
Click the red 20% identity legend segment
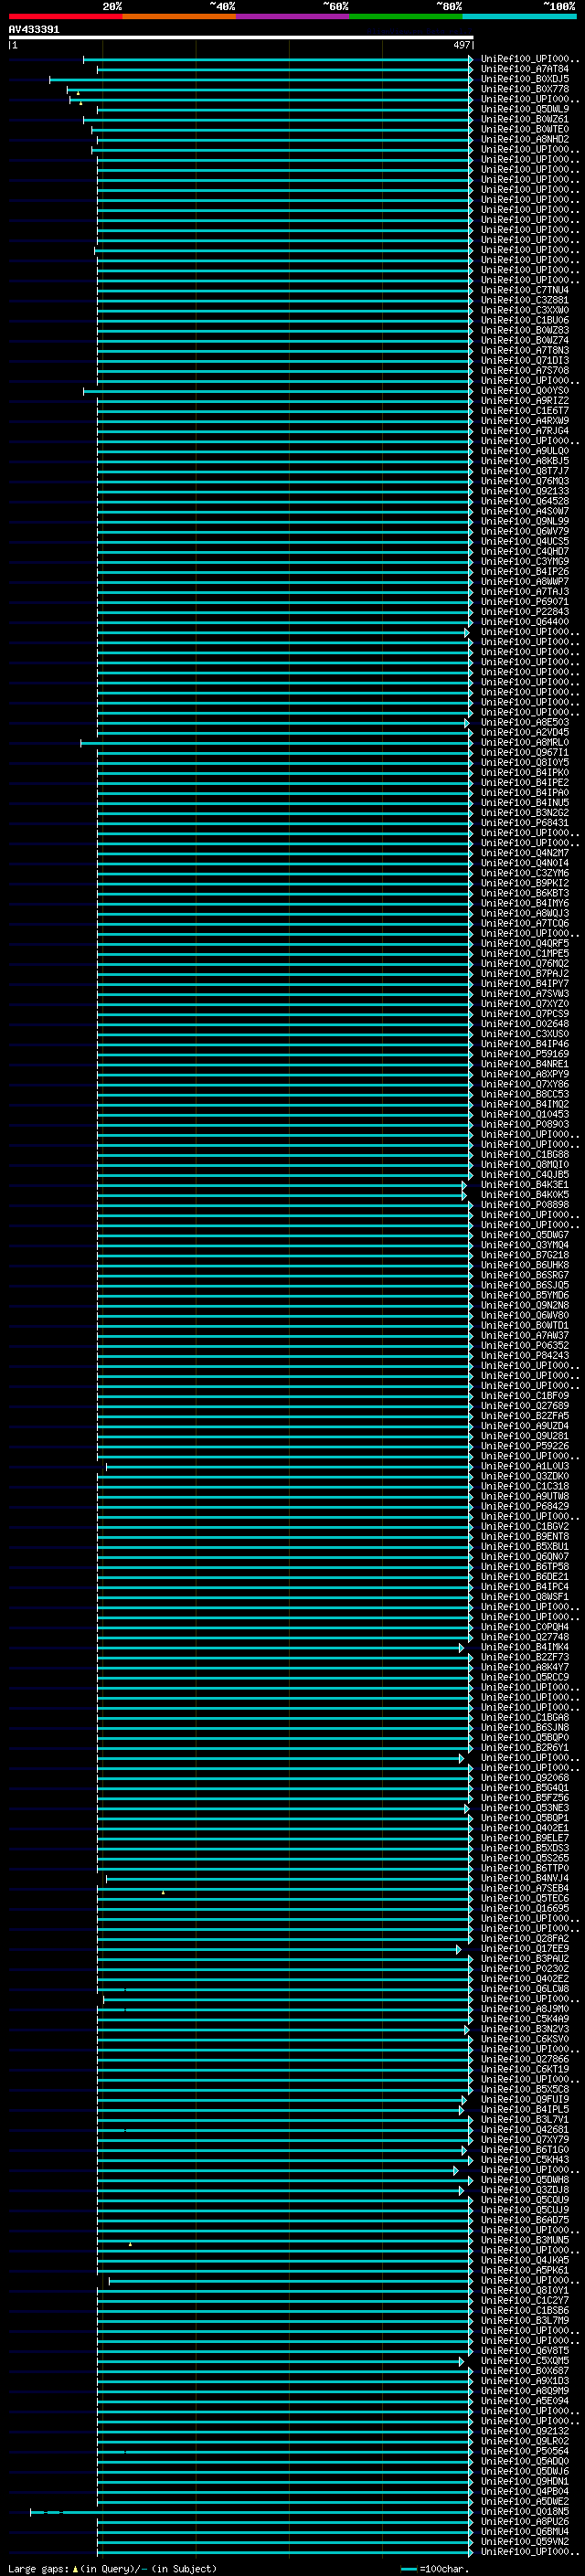[66, 16]
